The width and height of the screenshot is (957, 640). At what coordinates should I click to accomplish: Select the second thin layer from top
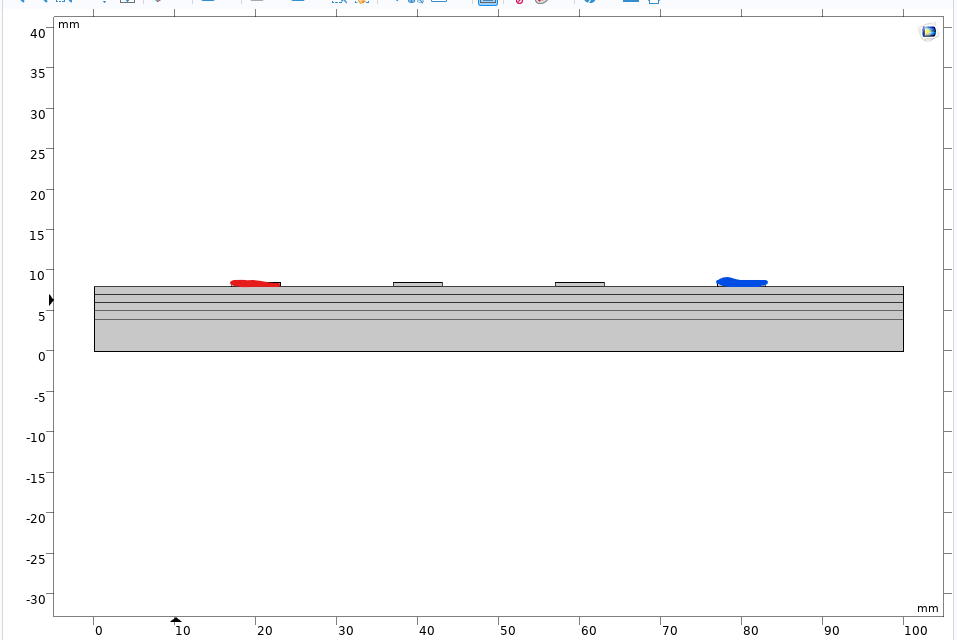tap(498, 298)
